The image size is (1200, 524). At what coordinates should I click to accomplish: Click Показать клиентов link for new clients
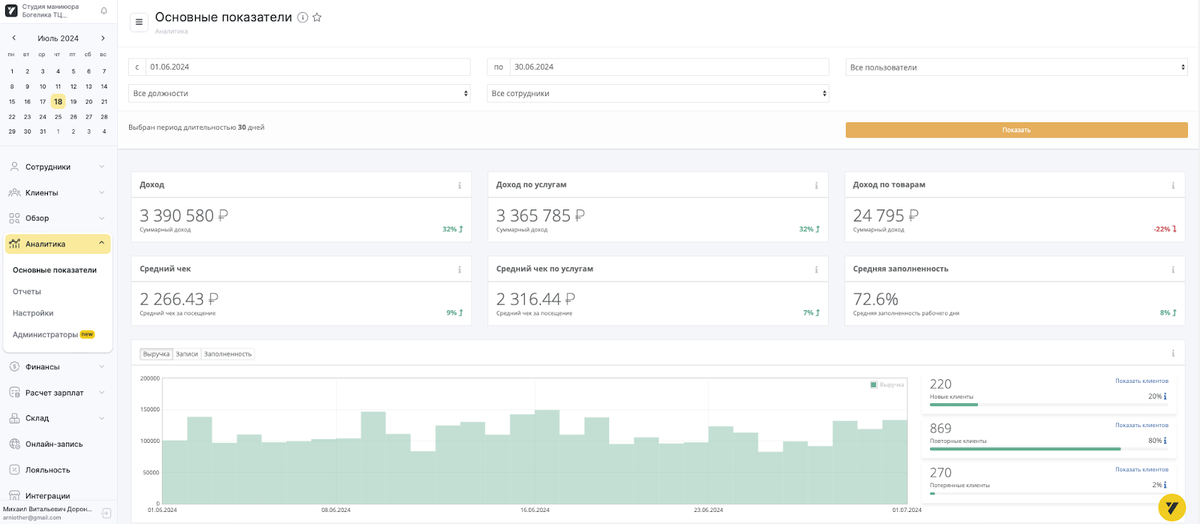click(x=1141, y=381)
